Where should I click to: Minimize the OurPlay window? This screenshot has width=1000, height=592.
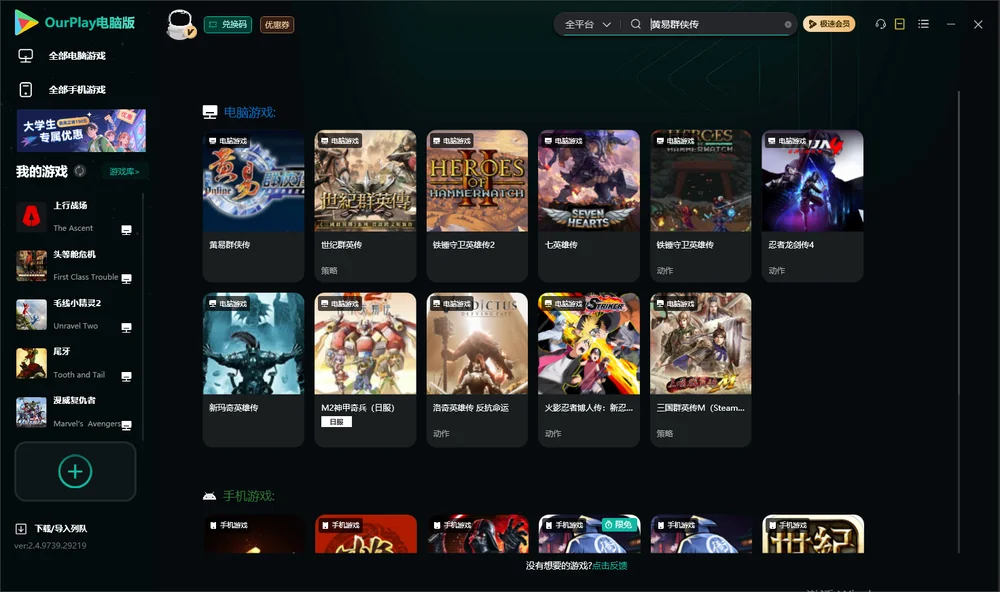[951, 24]
